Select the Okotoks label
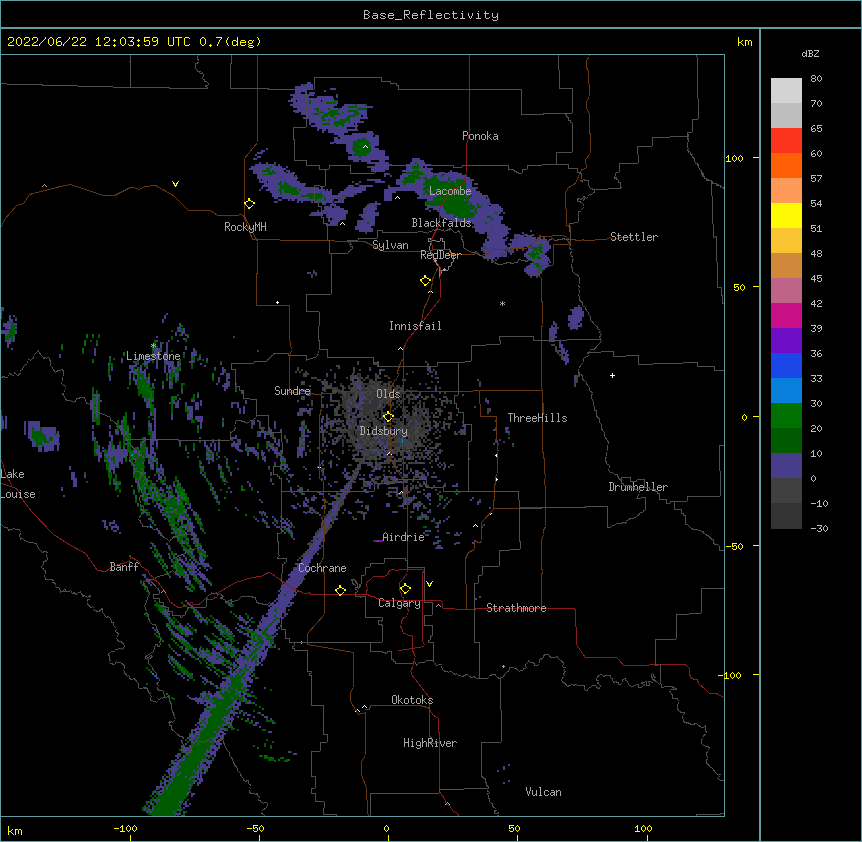 click(412, 700)
